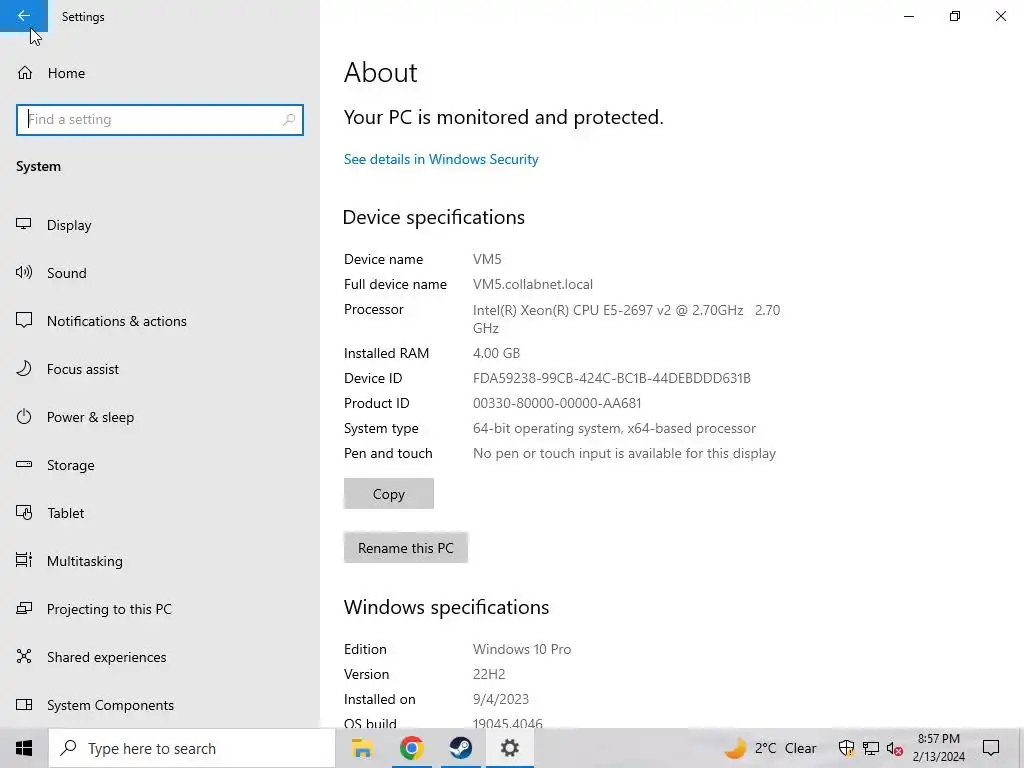Click the Notifications & actions icon
The width and height of the screenshot is (1024, 768).
click(x=24, y=321)
